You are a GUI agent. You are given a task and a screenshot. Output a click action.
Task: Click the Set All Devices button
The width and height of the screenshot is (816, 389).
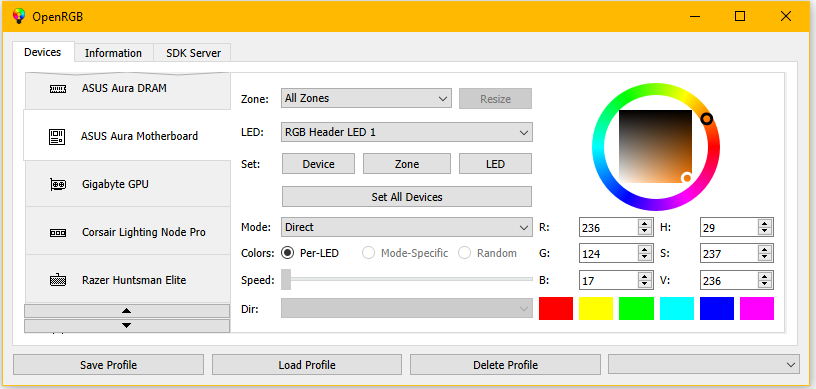[x=407, y=197]
